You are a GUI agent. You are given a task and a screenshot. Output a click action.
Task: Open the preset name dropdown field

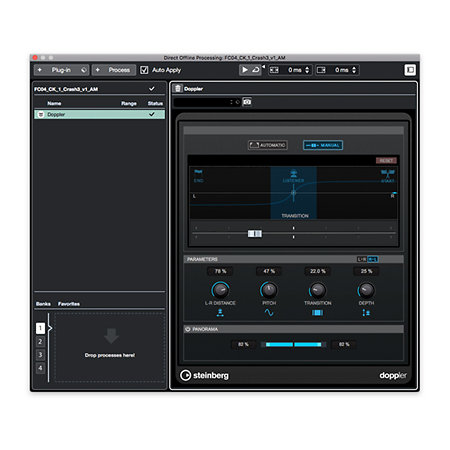(x=202, y=102)
